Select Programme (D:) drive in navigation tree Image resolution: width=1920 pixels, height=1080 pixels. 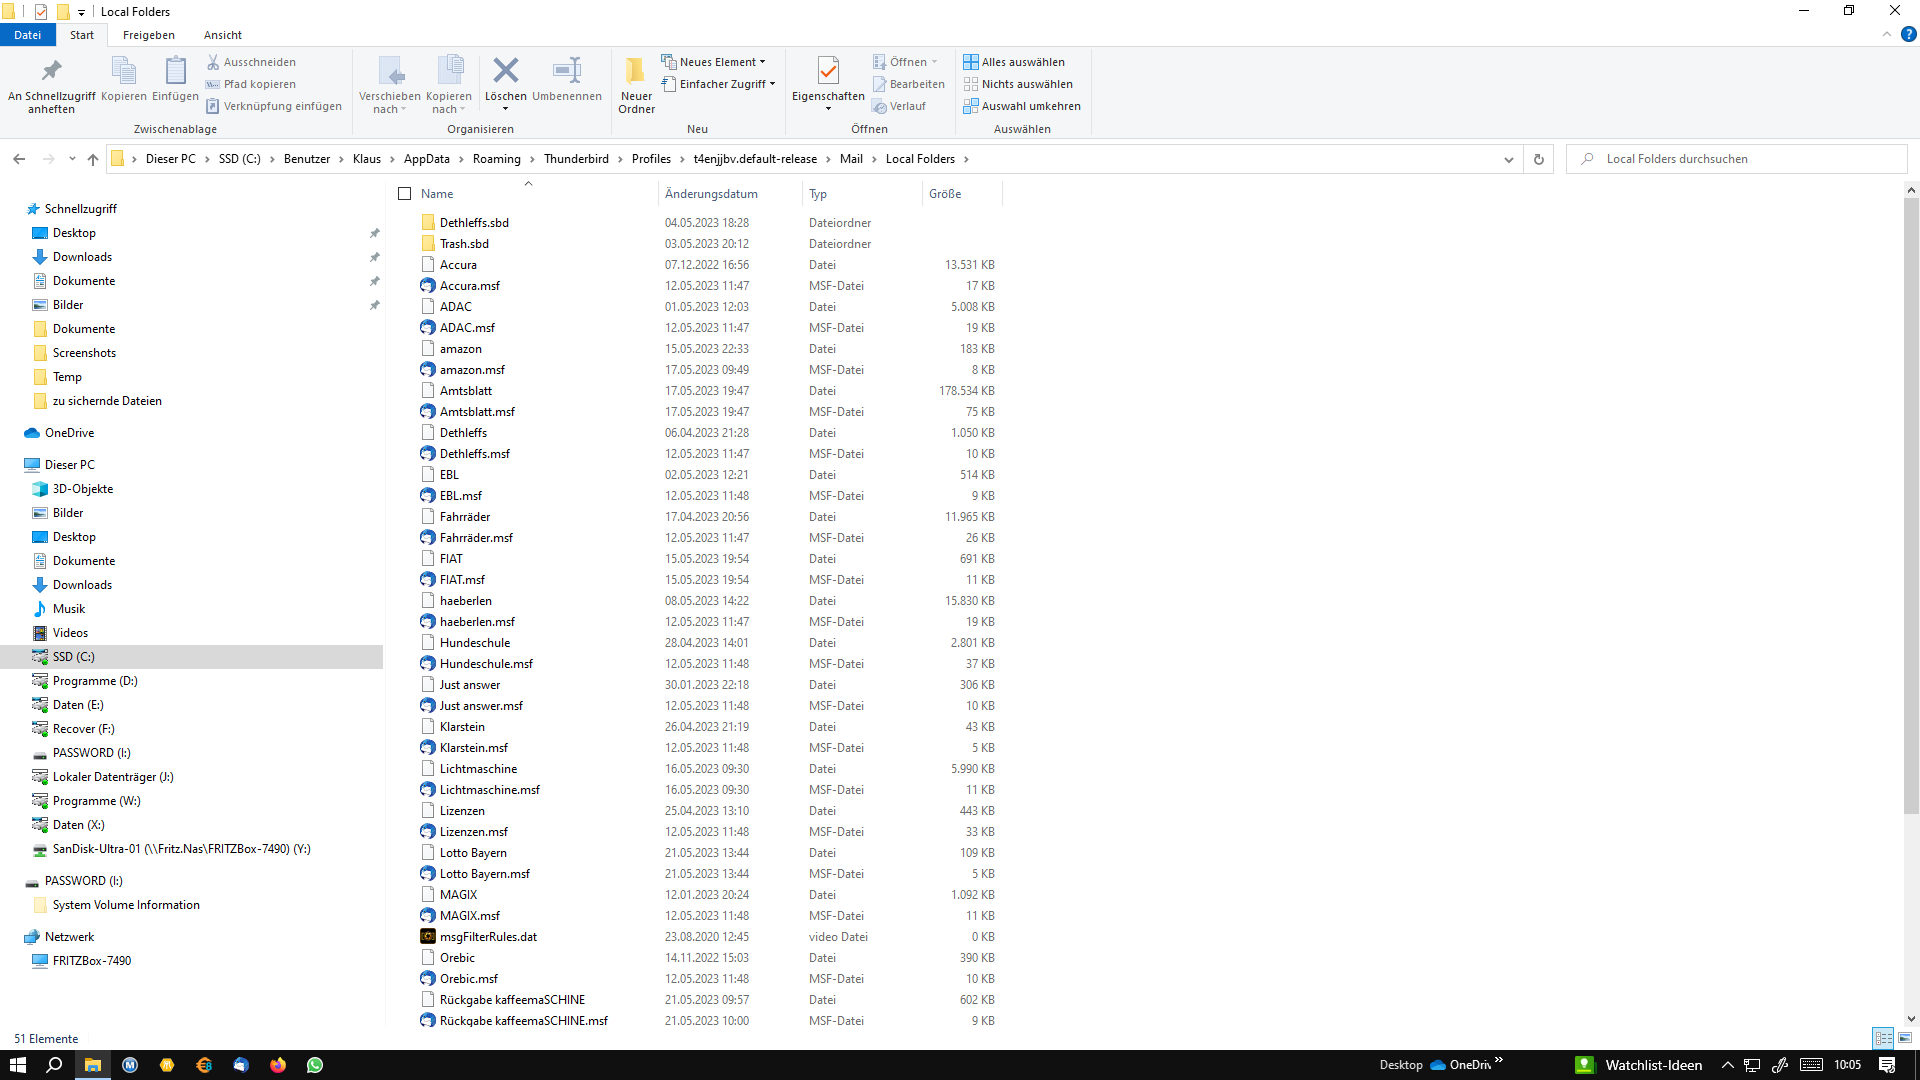point(95,681)
